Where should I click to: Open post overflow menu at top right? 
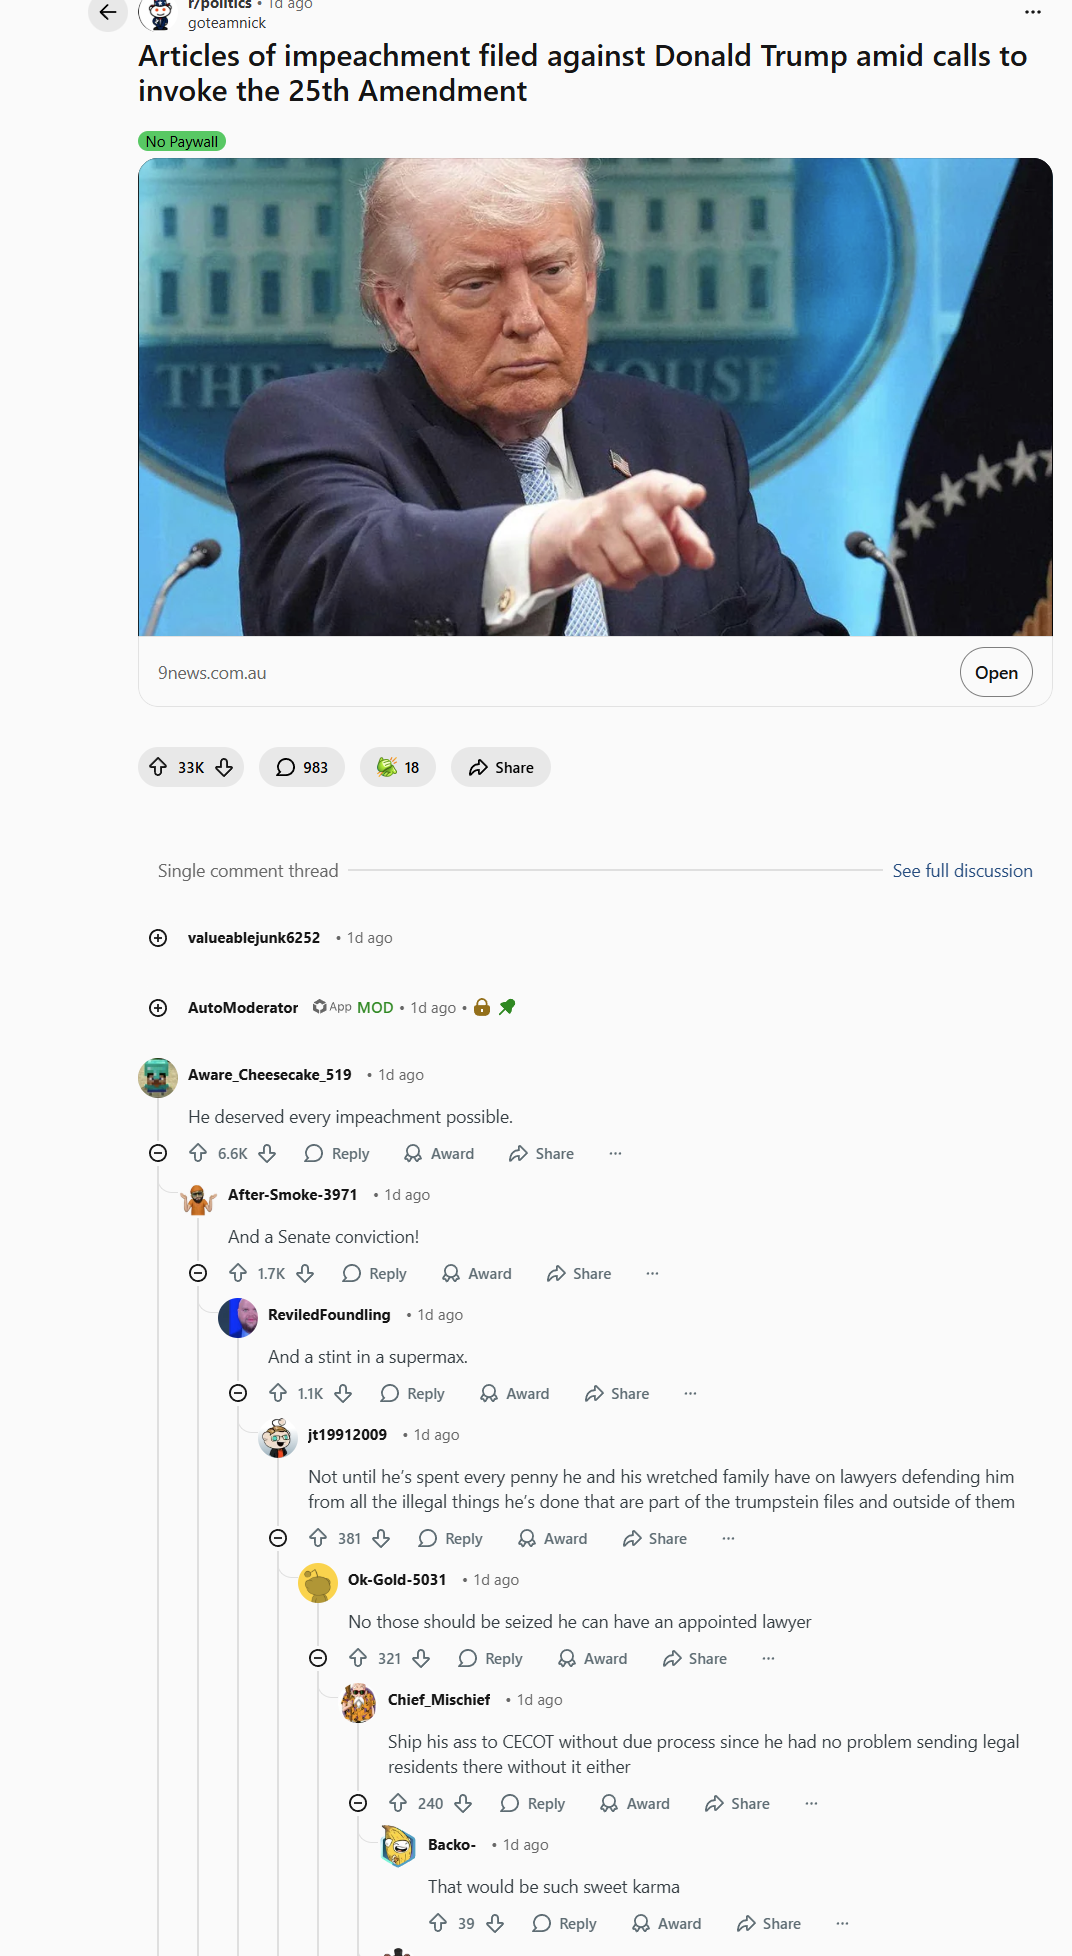coord(1033,12)
